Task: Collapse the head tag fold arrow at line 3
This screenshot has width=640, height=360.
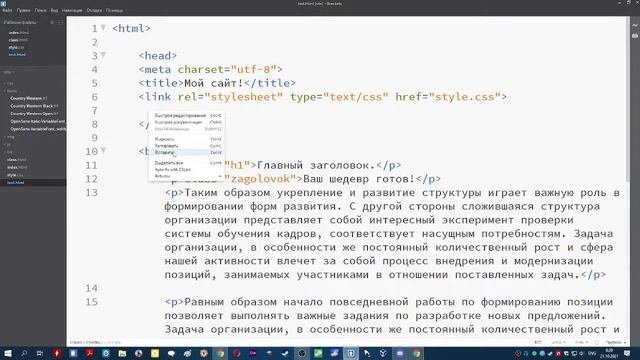Action: tap(104, 55)
